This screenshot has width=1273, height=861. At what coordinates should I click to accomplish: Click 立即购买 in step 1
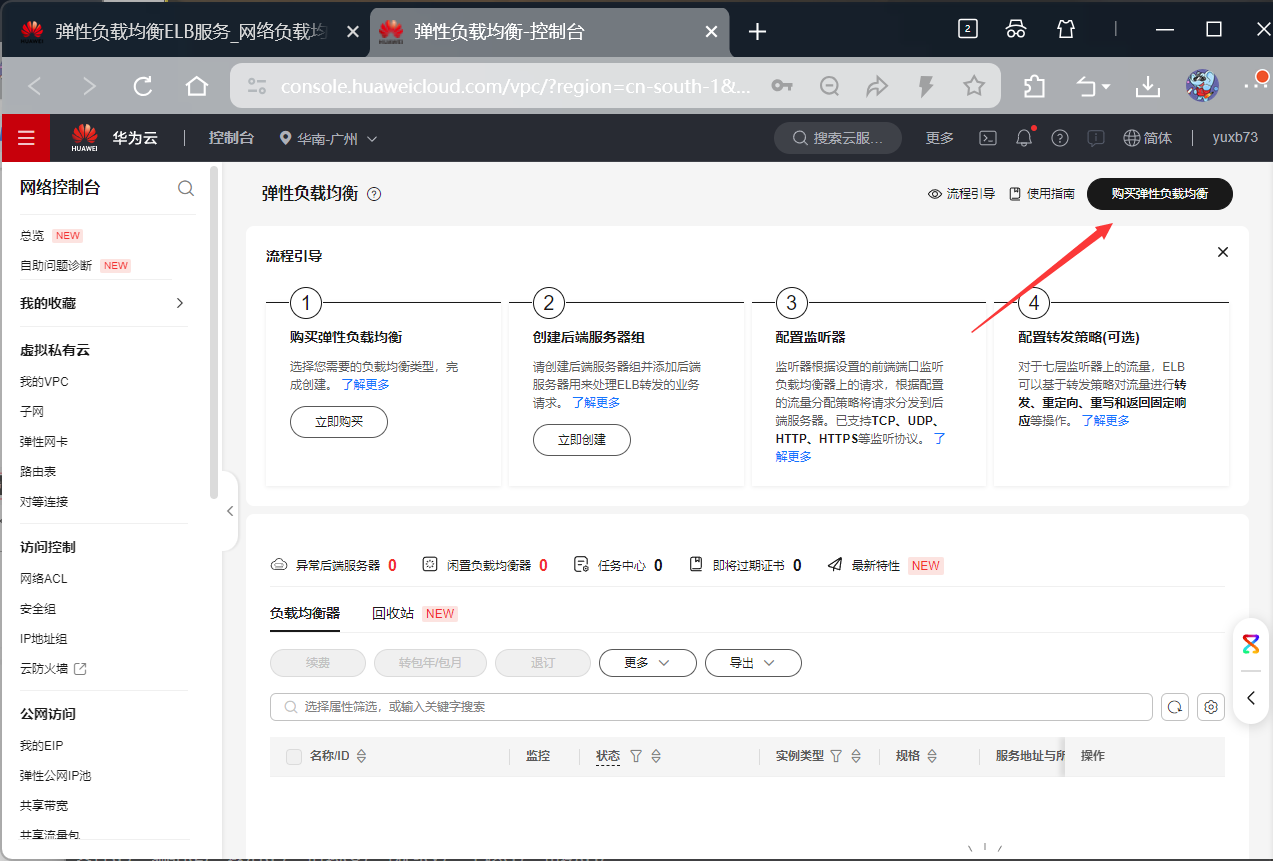(x=339, y=422)
